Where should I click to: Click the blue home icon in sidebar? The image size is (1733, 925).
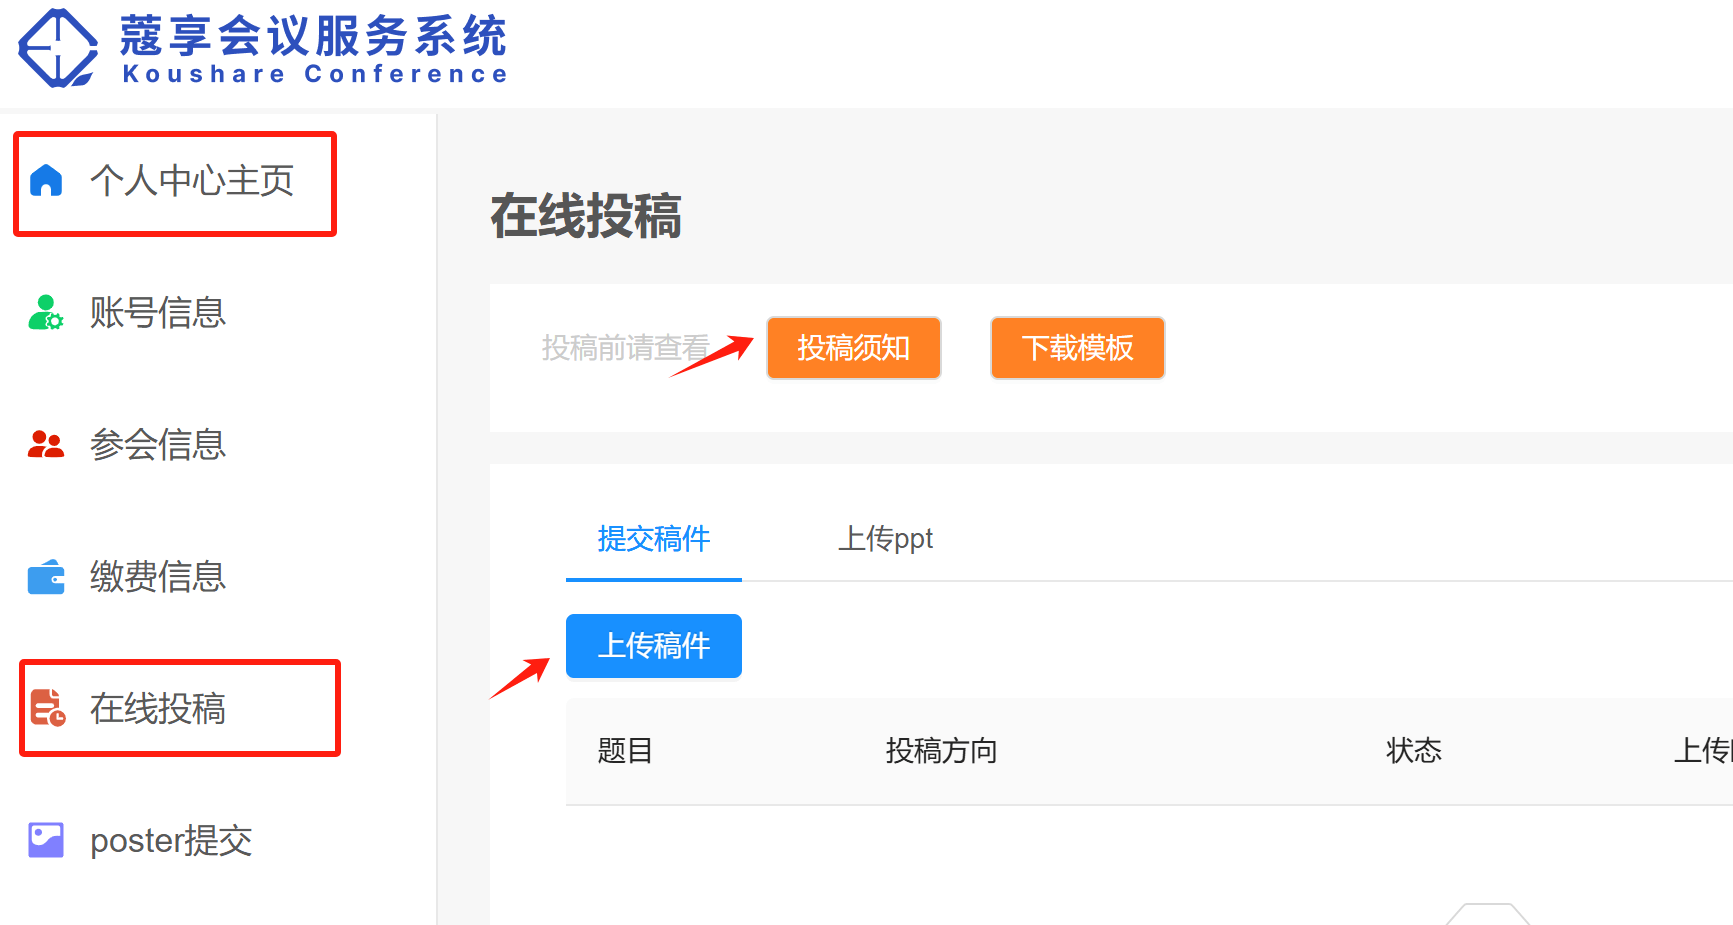click(46, 181)
